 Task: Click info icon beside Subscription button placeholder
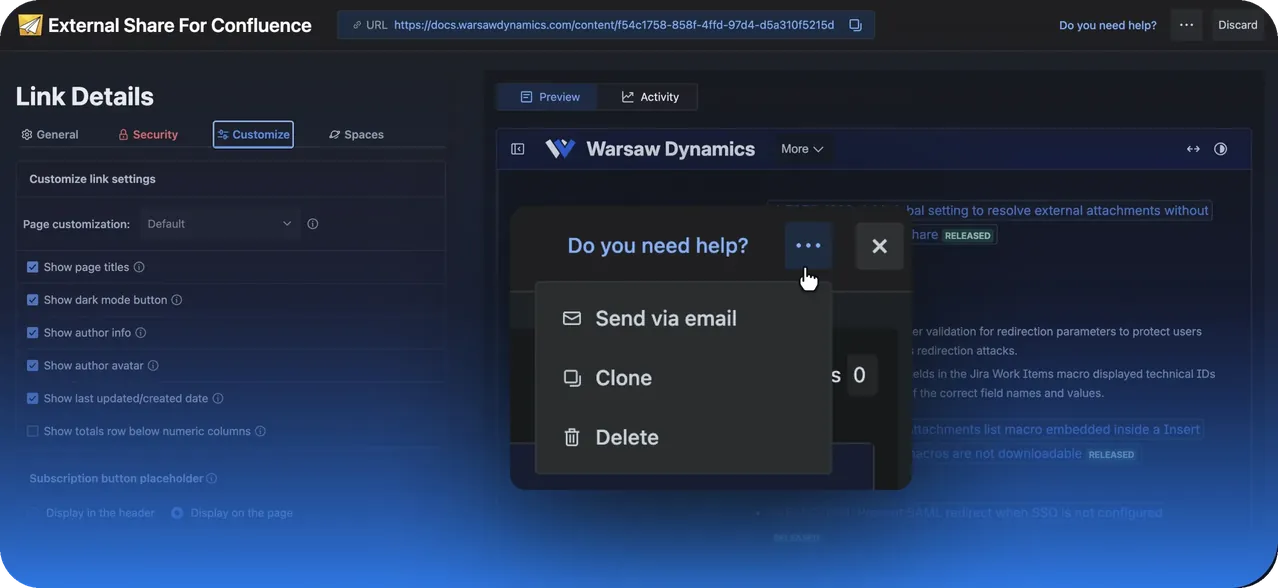point(211,479)
